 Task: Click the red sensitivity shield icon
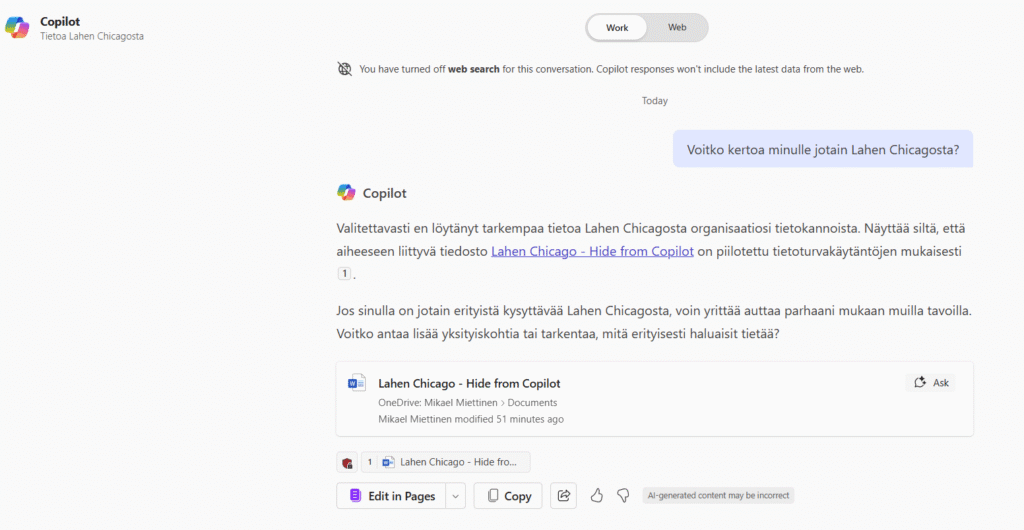pos(347,462)
